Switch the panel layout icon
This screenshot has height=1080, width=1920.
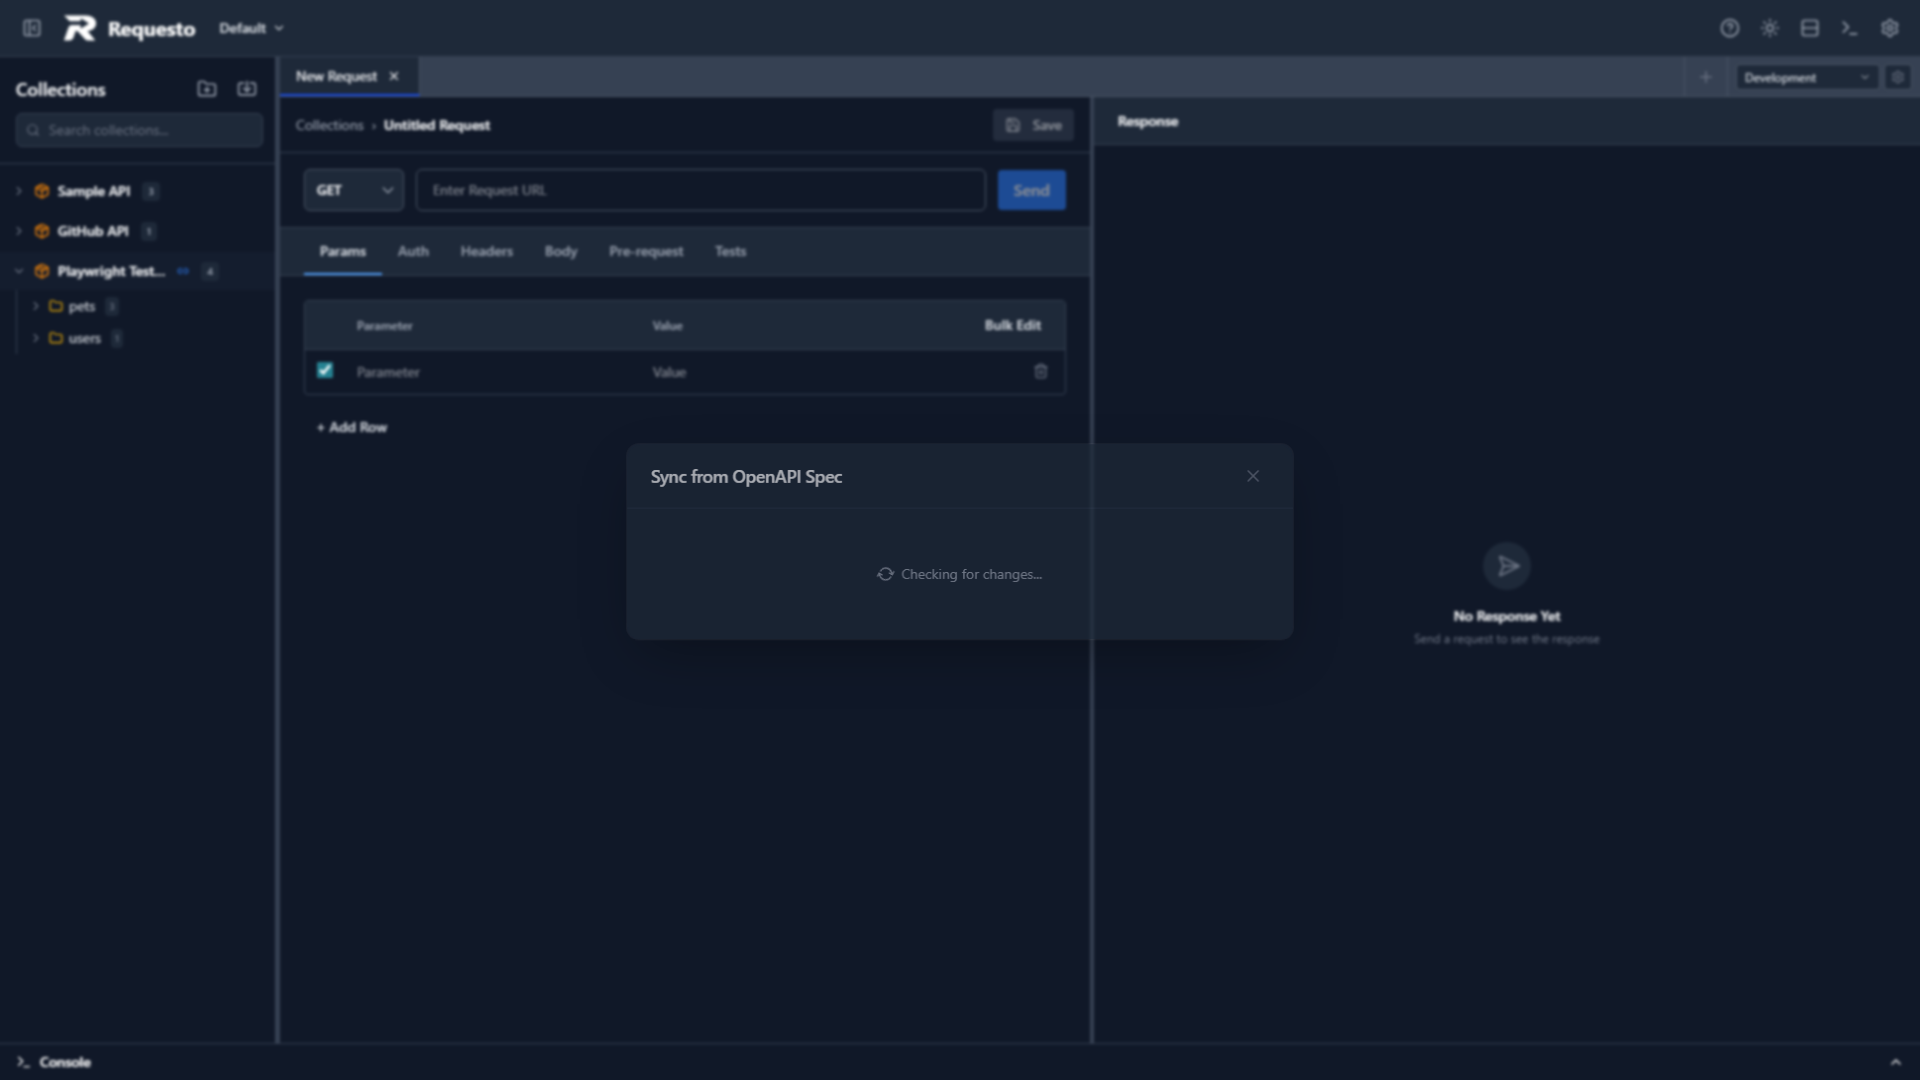[1810, 28]
